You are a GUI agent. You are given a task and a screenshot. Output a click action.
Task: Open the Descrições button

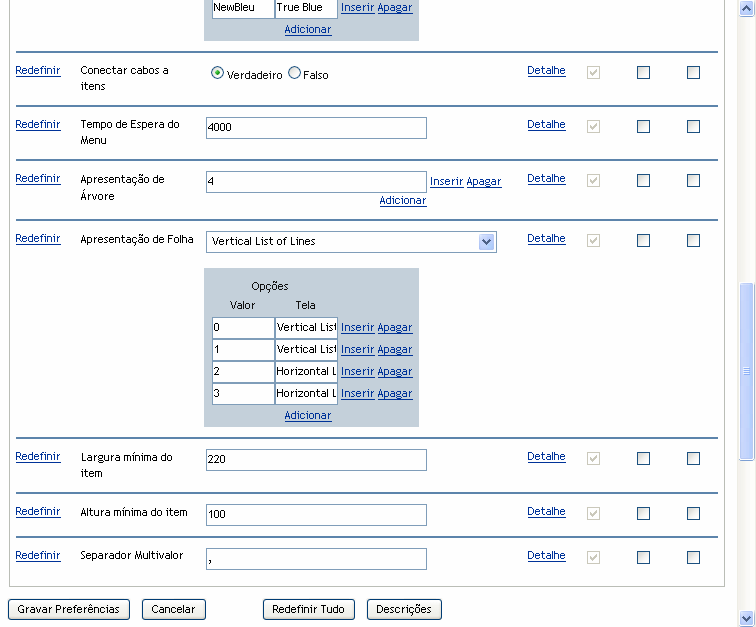(404, 609)
